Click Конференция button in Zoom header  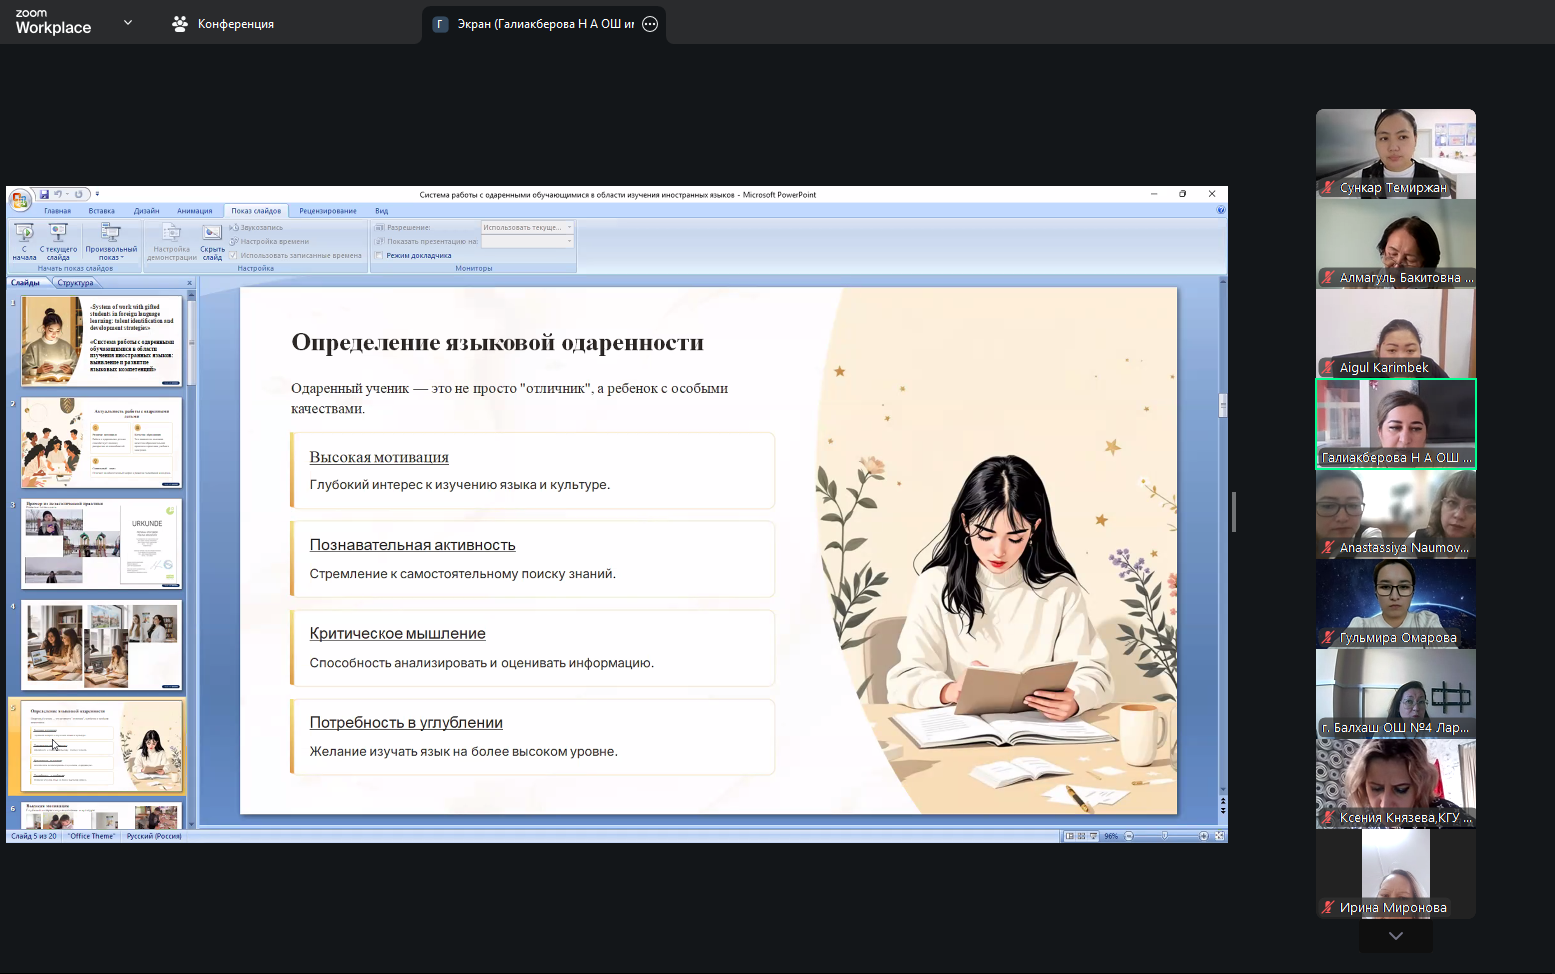click(223, 24)
